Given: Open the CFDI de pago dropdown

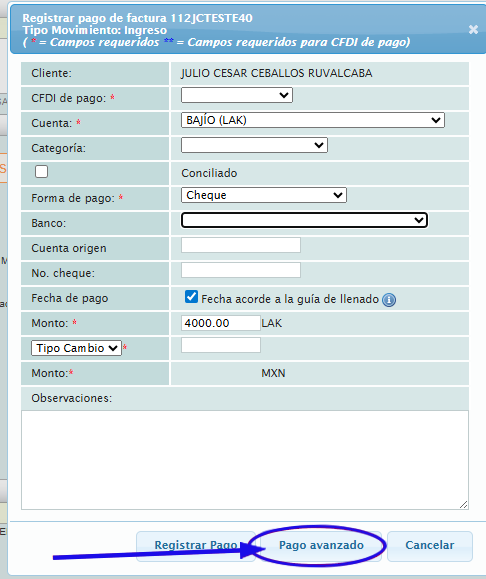Looking at the screenshot, I should pyautogui.click(x=237, y=95).
